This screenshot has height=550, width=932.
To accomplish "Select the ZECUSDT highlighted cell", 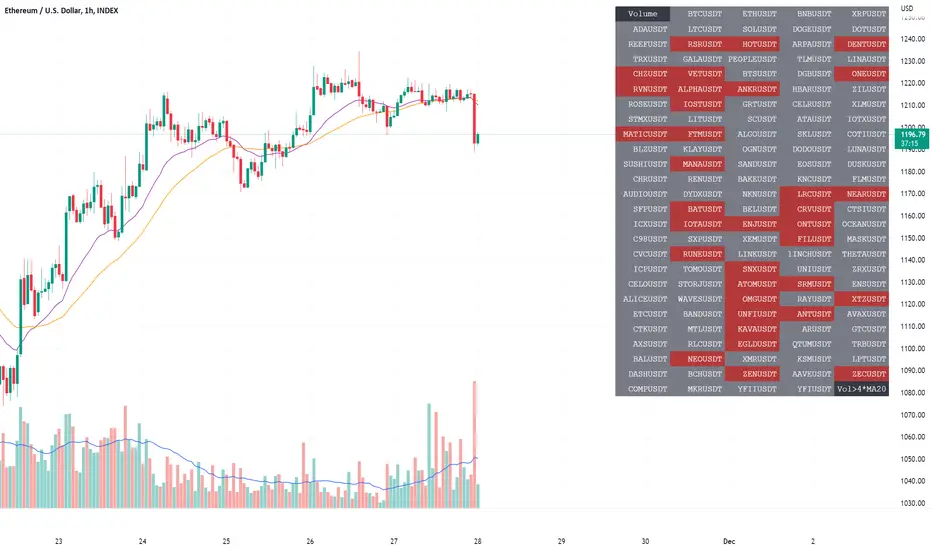I will [861, 374].
